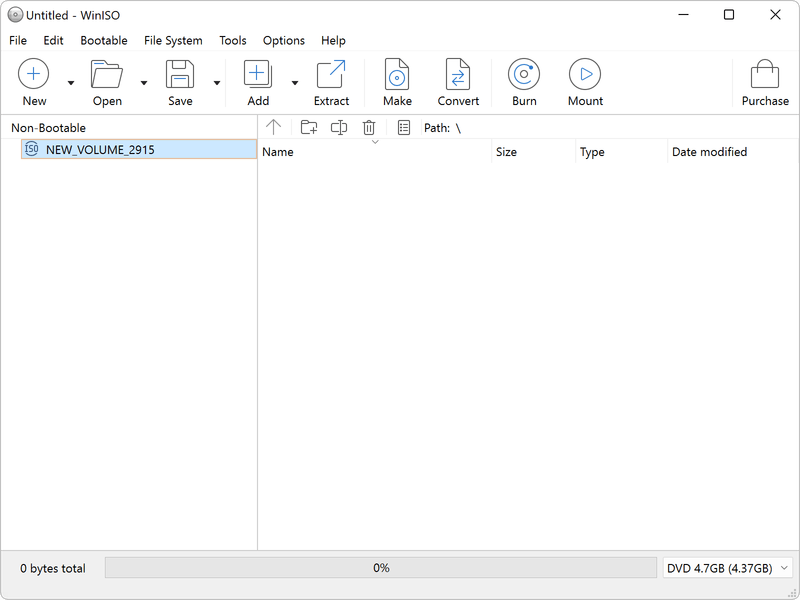
Task: Open the Bootable menu
Action: coord(104,41)
